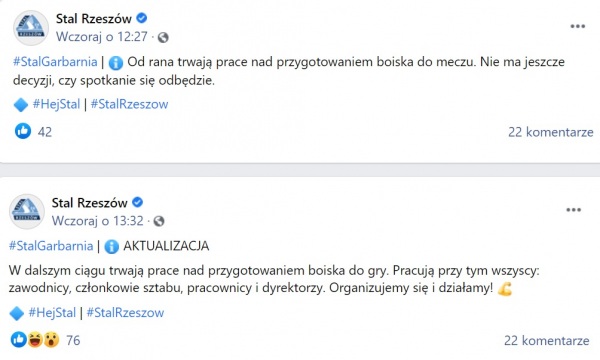Click public globe icon on 12:27 post

(x=163, y=37)
